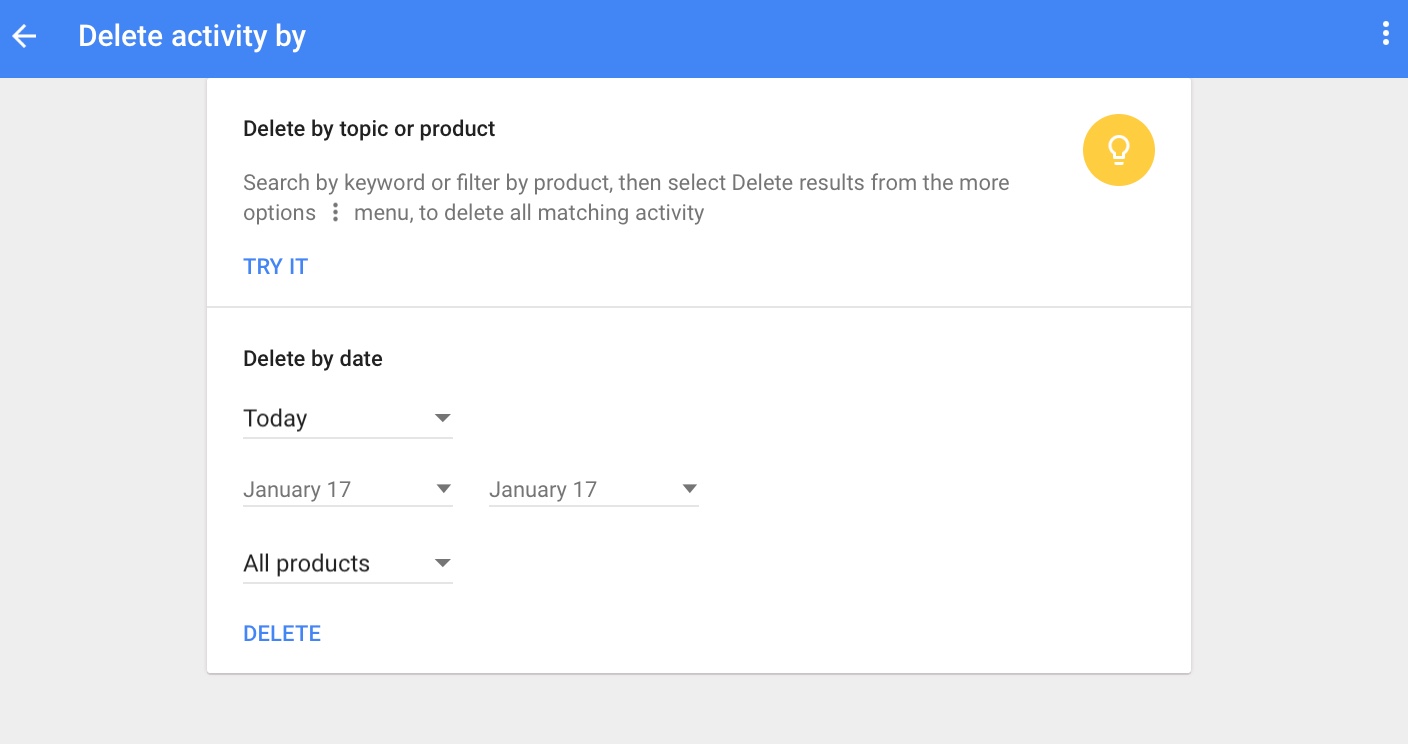Select the end date January 17 field
The height and width of the screenshot is (744, 1408).
tap(594, 489)
